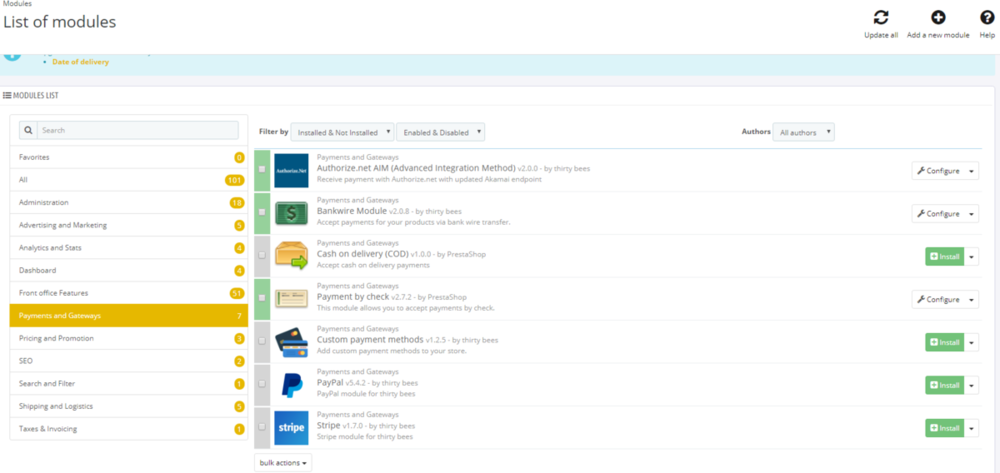This screenshot has height=473, width=1000.
Task: Expand Payment by check Configure dropdown arrow
Action: coord(972,299)
